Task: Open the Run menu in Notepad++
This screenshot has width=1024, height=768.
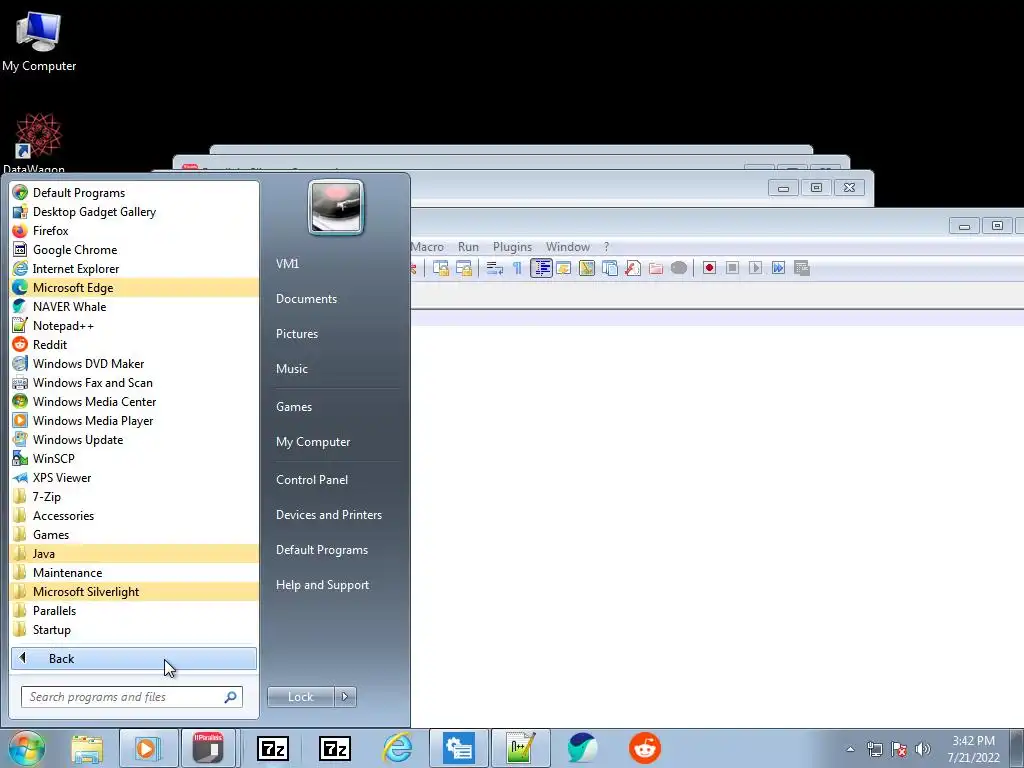Action: tap(468, 247)
